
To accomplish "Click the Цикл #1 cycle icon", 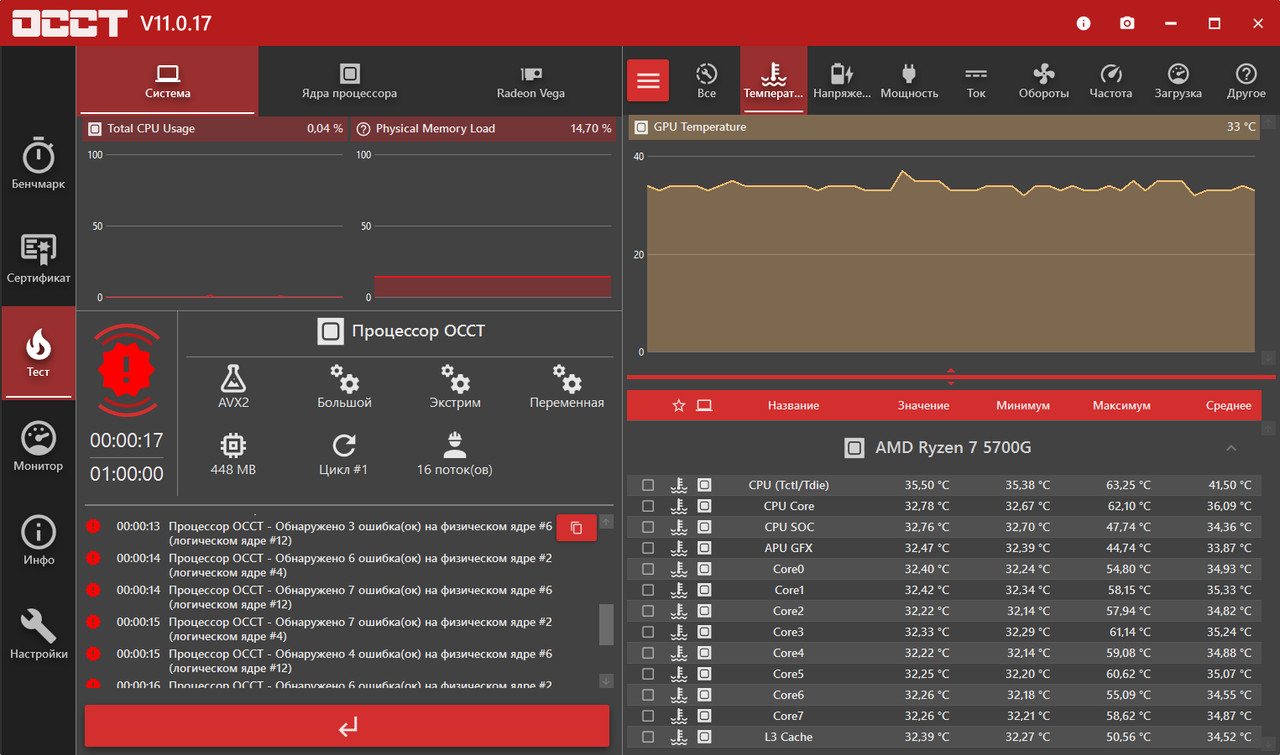I will (x=344, y=445).
